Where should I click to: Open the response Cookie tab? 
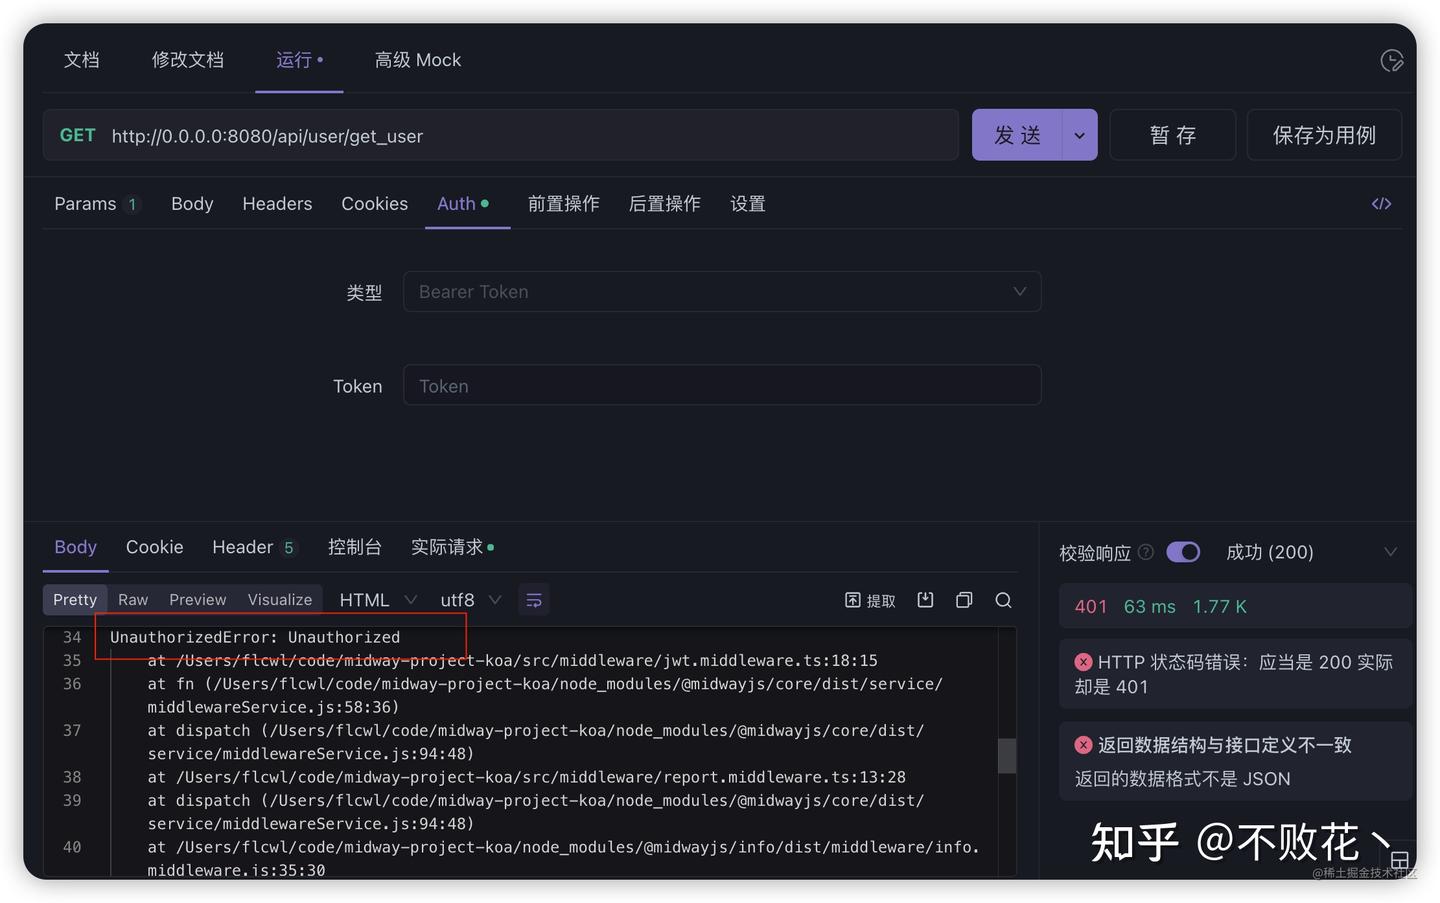tap(155, 547)
